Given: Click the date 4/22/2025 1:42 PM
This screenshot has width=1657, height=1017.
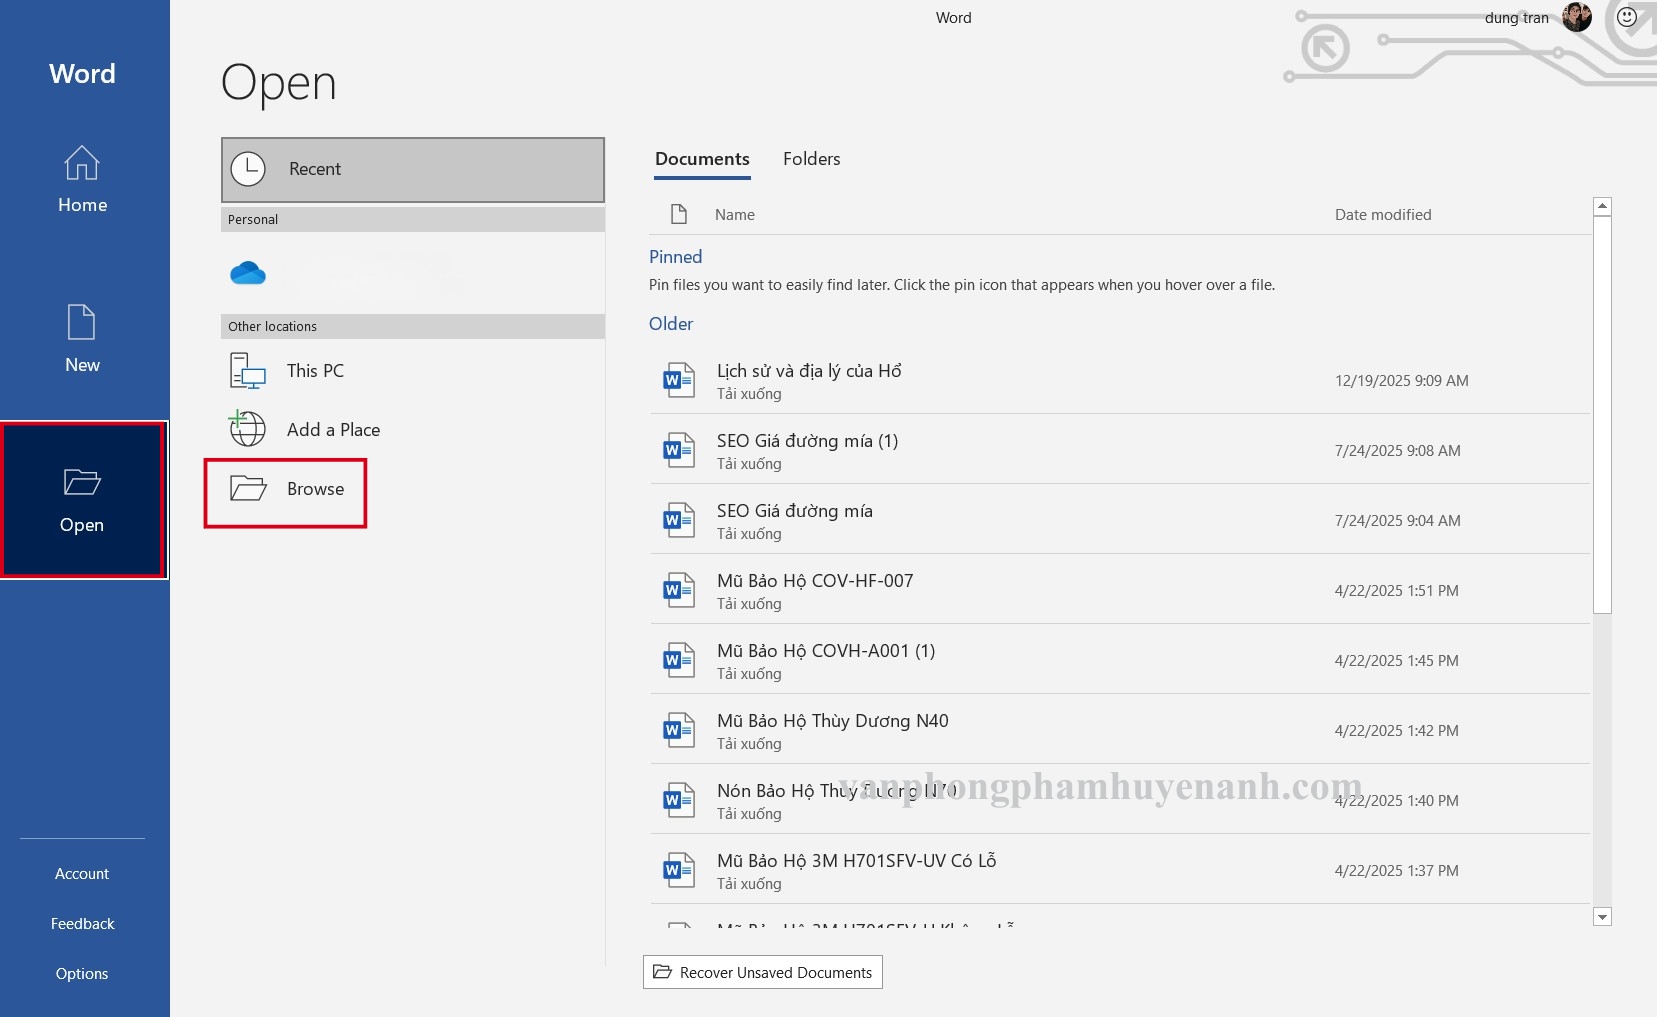Looking at the screenshot, I should [x=1396, y=731].
